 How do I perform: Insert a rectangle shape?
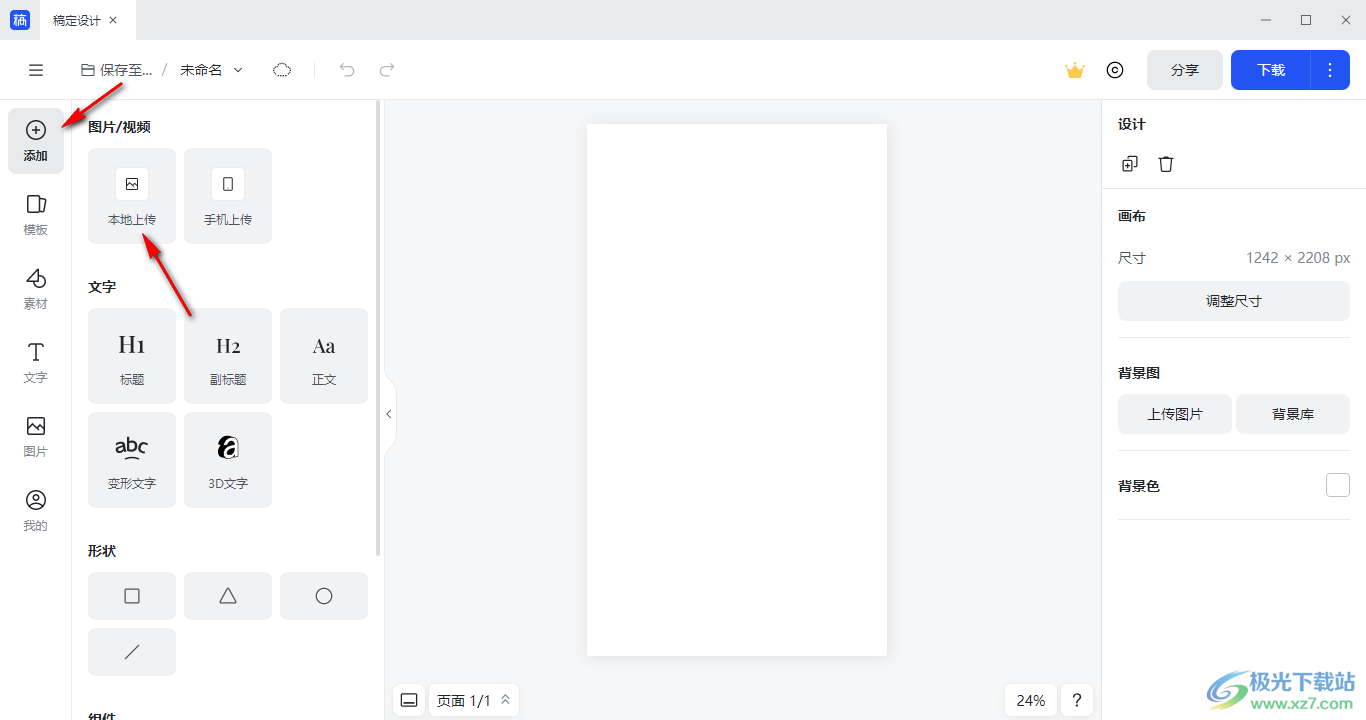[132, 596]
